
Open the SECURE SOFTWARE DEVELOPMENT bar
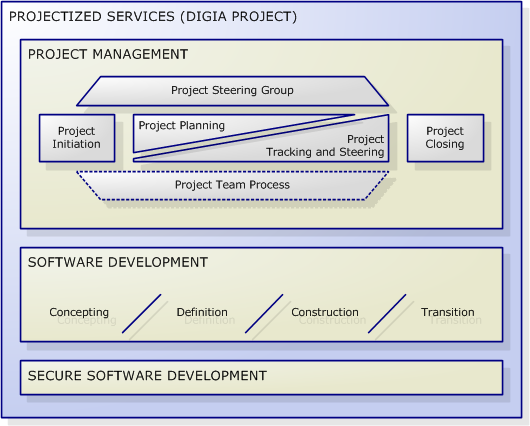click(261, 377)
